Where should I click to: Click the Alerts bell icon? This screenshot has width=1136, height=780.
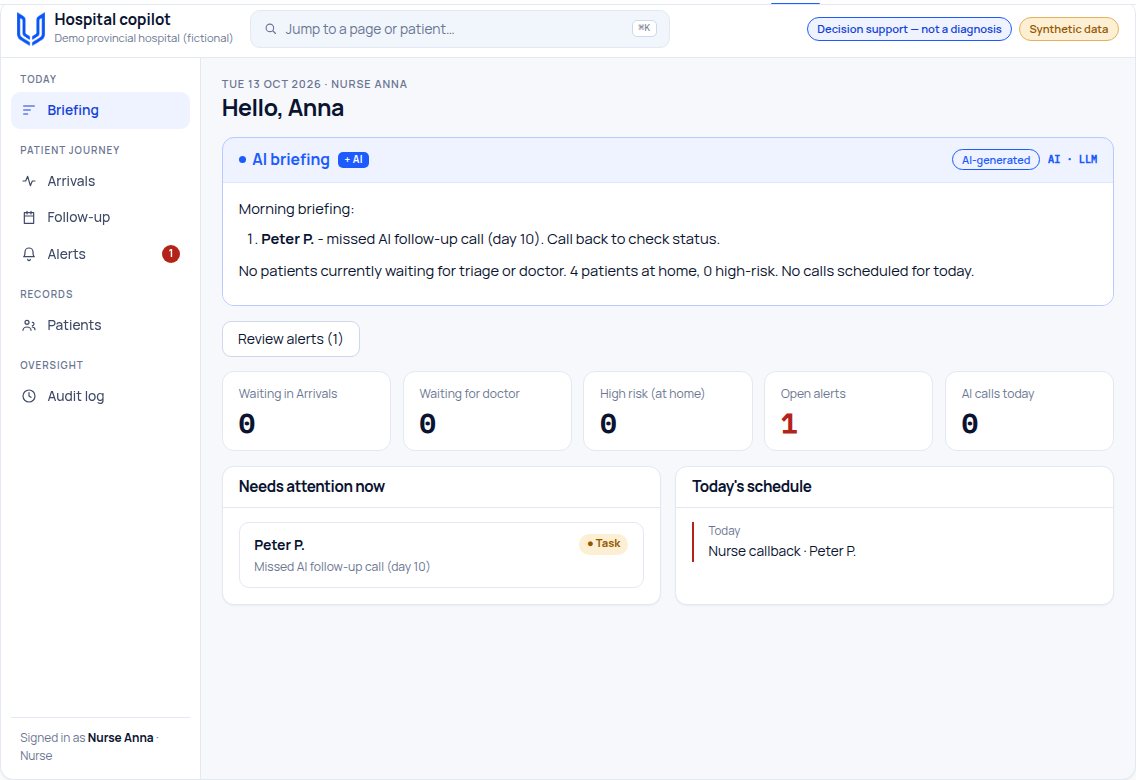coord(29,254)
